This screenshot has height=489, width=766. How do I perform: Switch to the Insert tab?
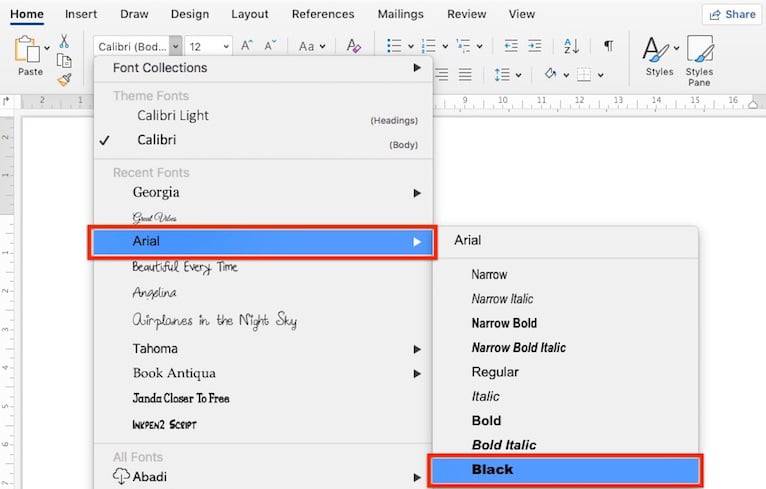click(x=81, y=14)
